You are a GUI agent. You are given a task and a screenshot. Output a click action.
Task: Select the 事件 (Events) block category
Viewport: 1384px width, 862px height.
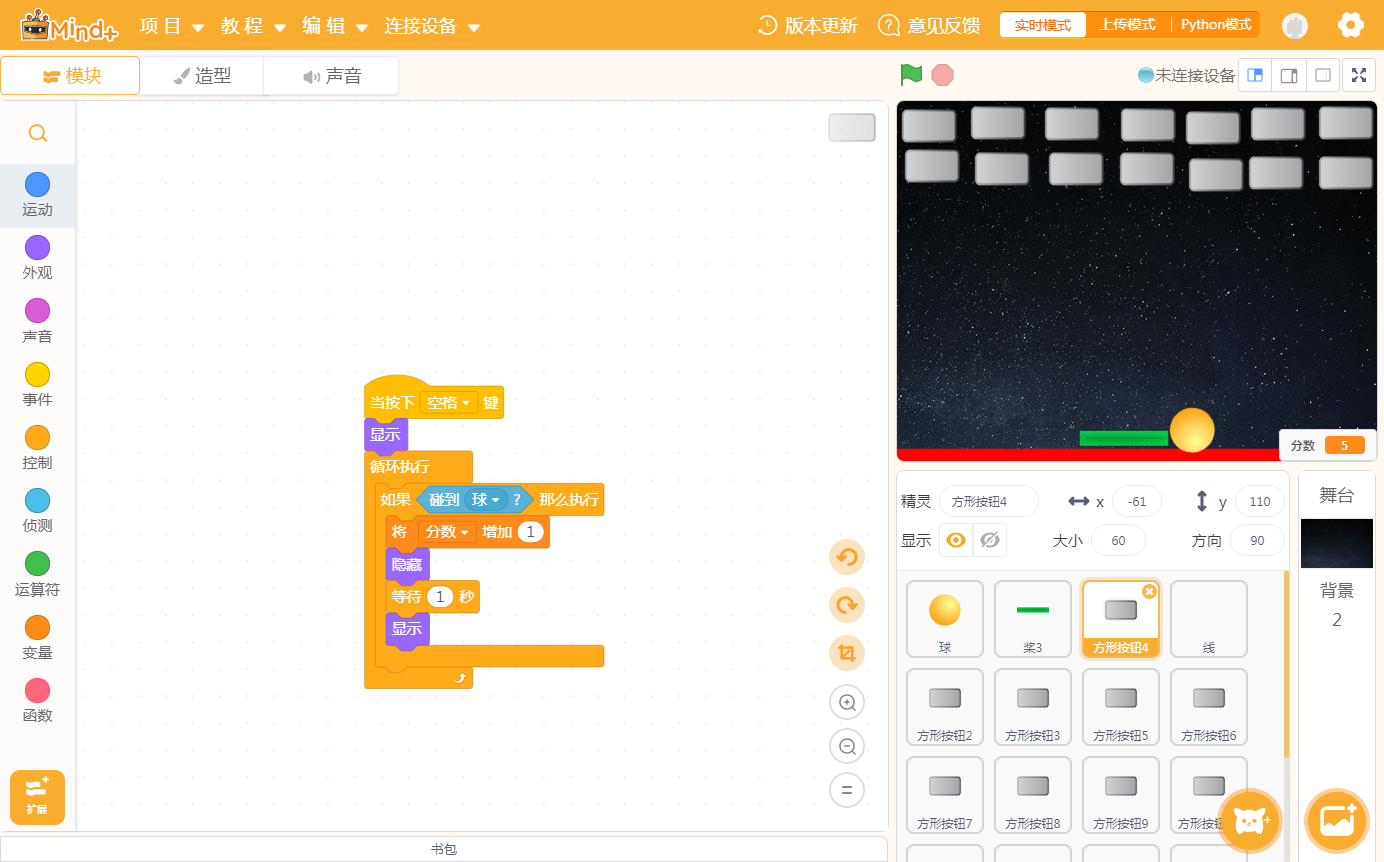coord(38,383)
